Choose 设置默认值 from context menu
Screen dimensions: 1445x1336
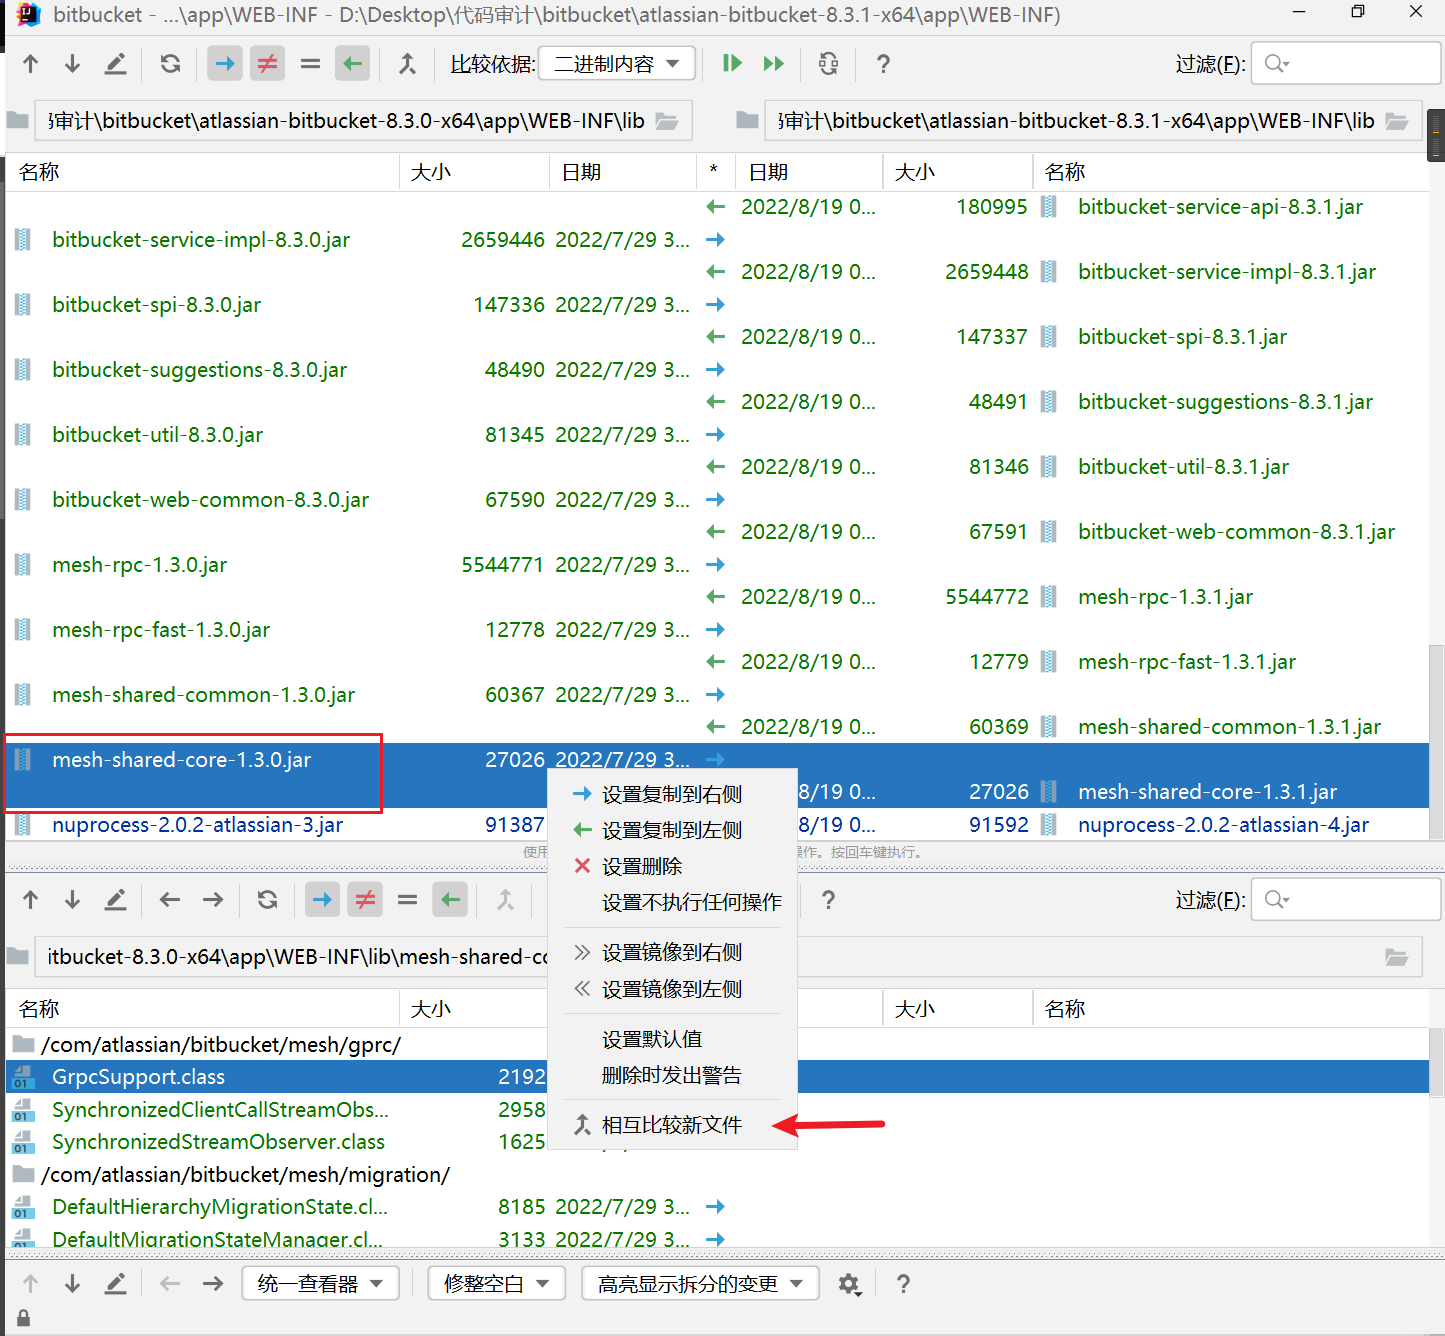(x=673, y=1039)
